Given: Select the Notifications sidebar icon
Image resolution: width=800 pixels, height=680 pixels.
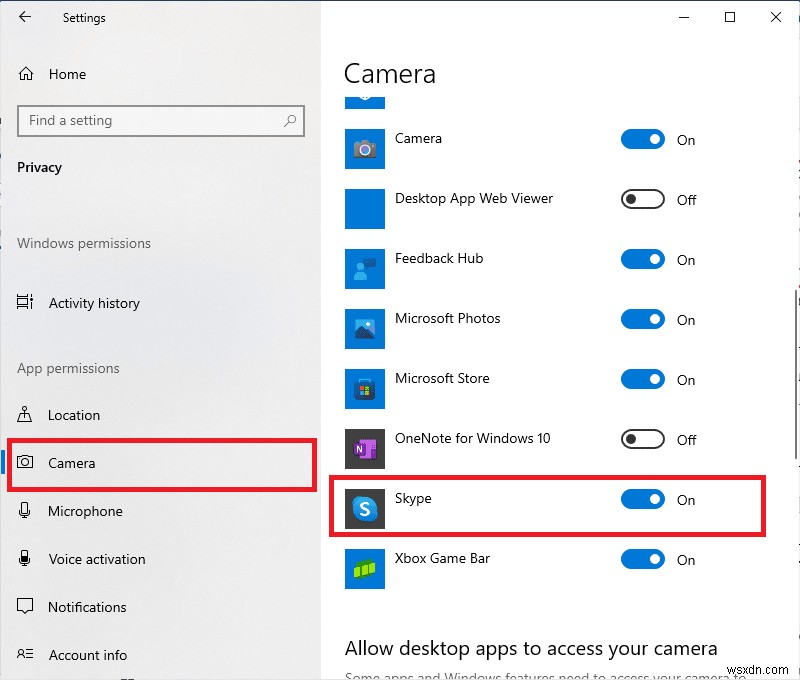Looking at the screenshot, I should point(25,606).
